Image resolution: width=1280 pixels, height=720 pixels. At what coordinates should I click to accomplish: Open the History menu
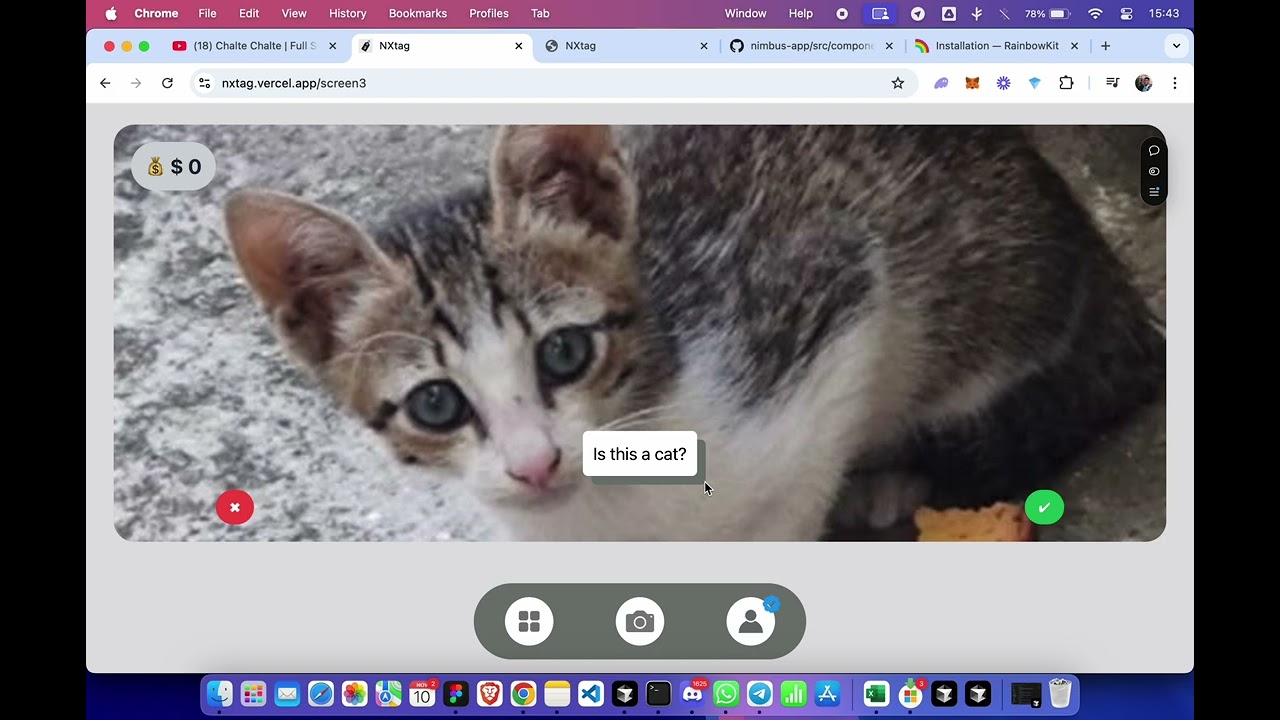[348, 14]
